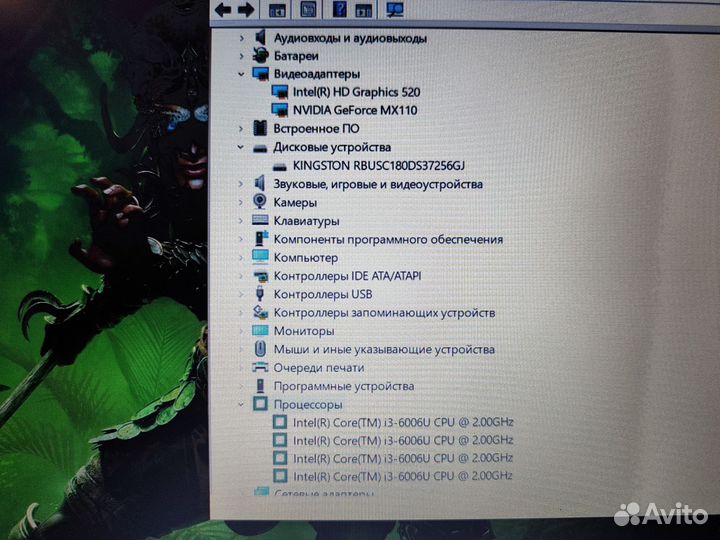Click the monitor icon beside Компьютер
Viewport: 720px width, 540px height.
click(260, 257)
